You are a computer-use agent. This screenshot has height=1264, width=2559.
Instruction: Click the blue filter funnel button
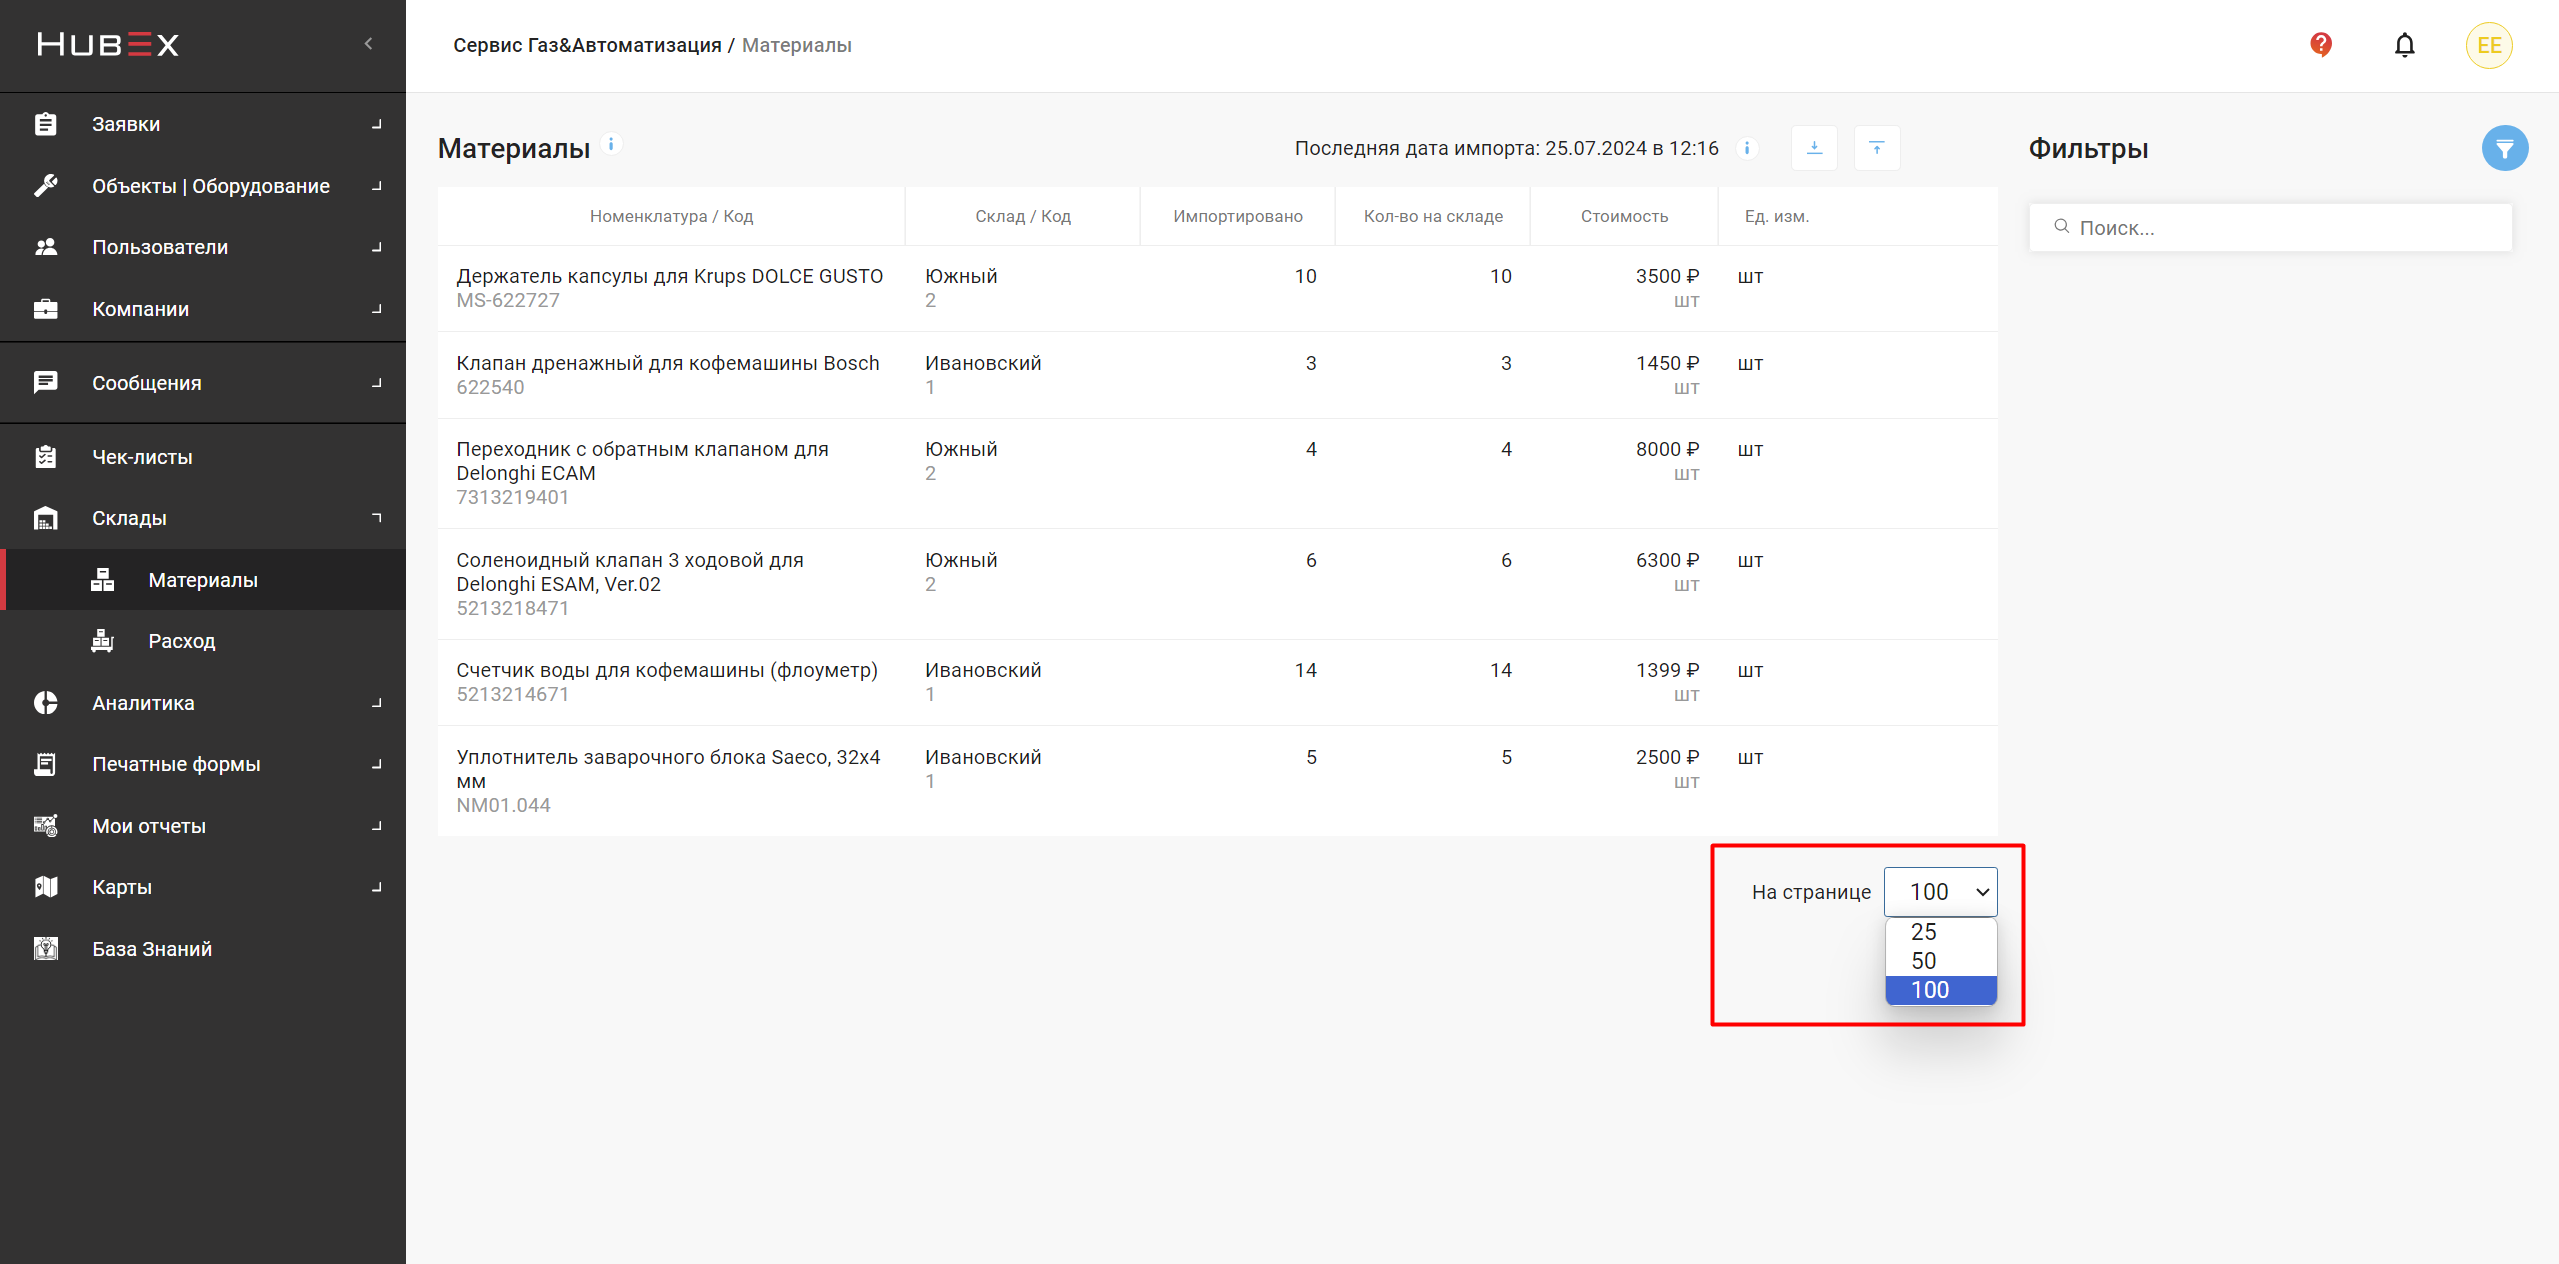(2504, 149)
